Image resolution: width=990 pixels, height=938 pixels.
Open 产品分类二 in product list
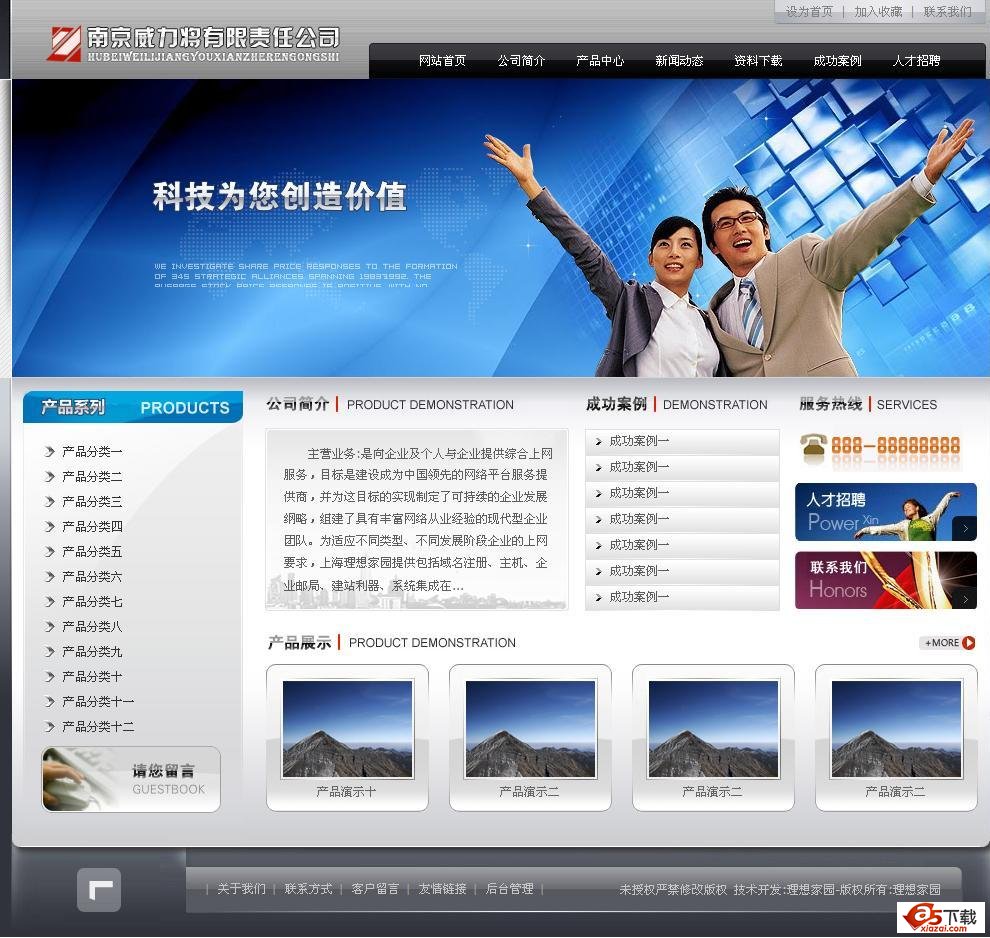tap(92, 477)
